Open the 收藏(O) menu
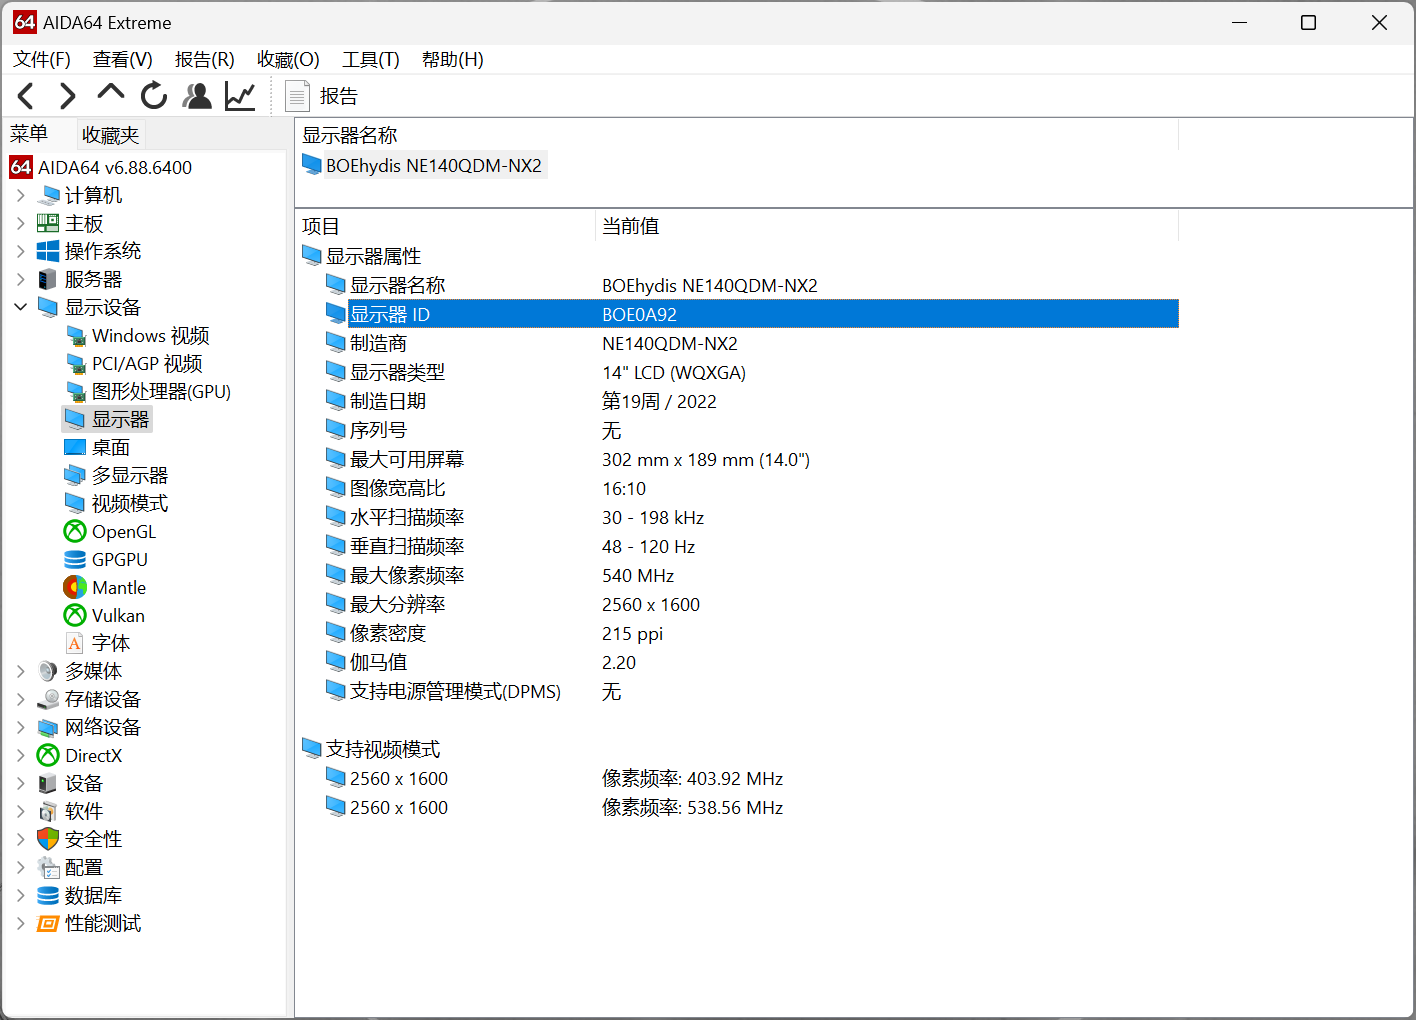The width and height of the screenshot is (1416, 1020). click(x=288, y=60)
